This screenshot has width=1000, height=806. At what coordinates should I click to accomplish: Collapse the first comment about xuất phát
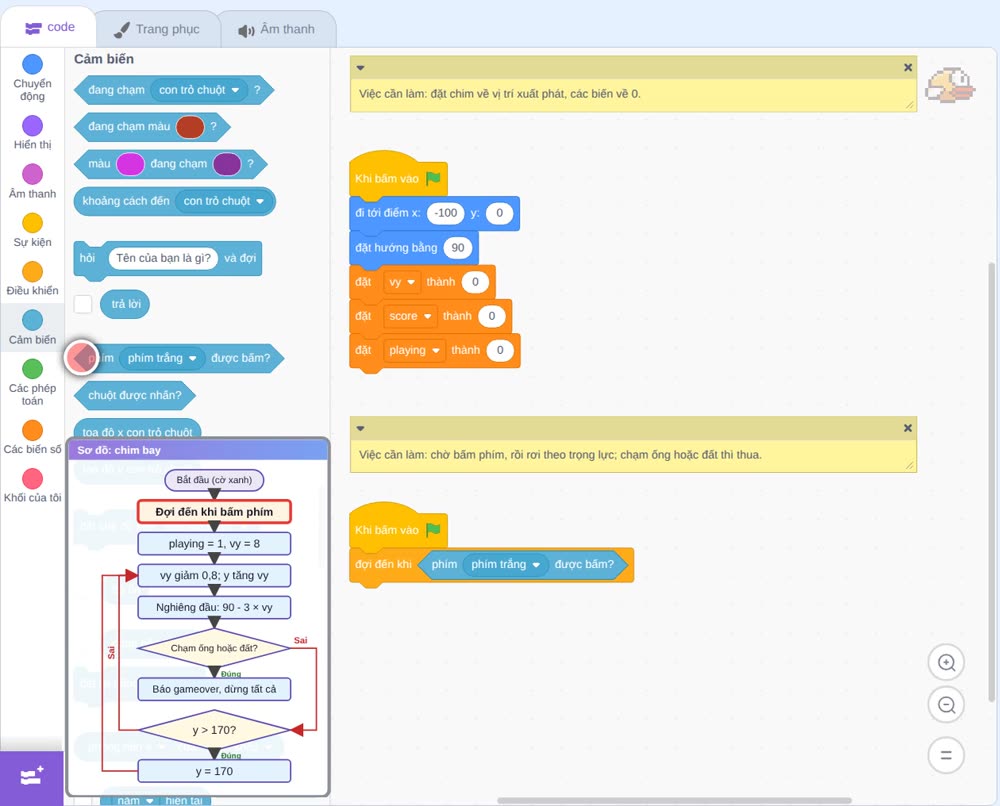(x=360, y=68)
